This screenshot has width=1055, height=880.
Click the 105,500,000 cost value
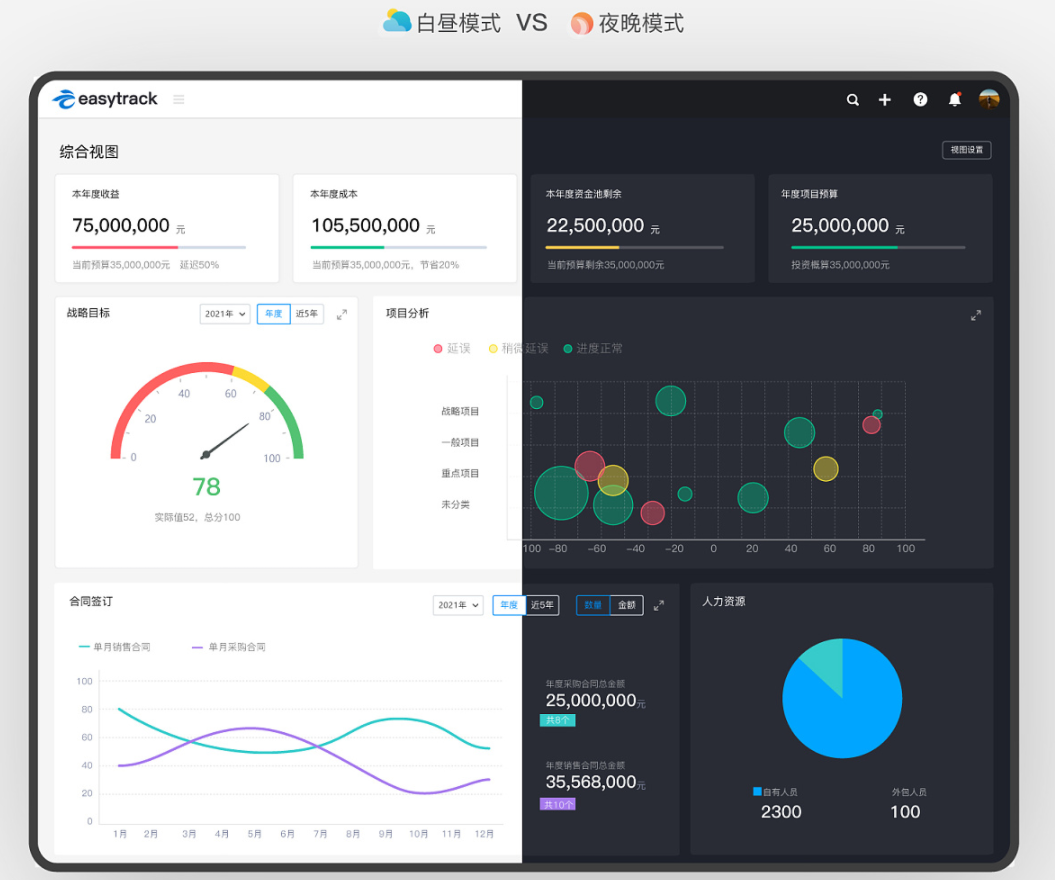coord(365,225)
